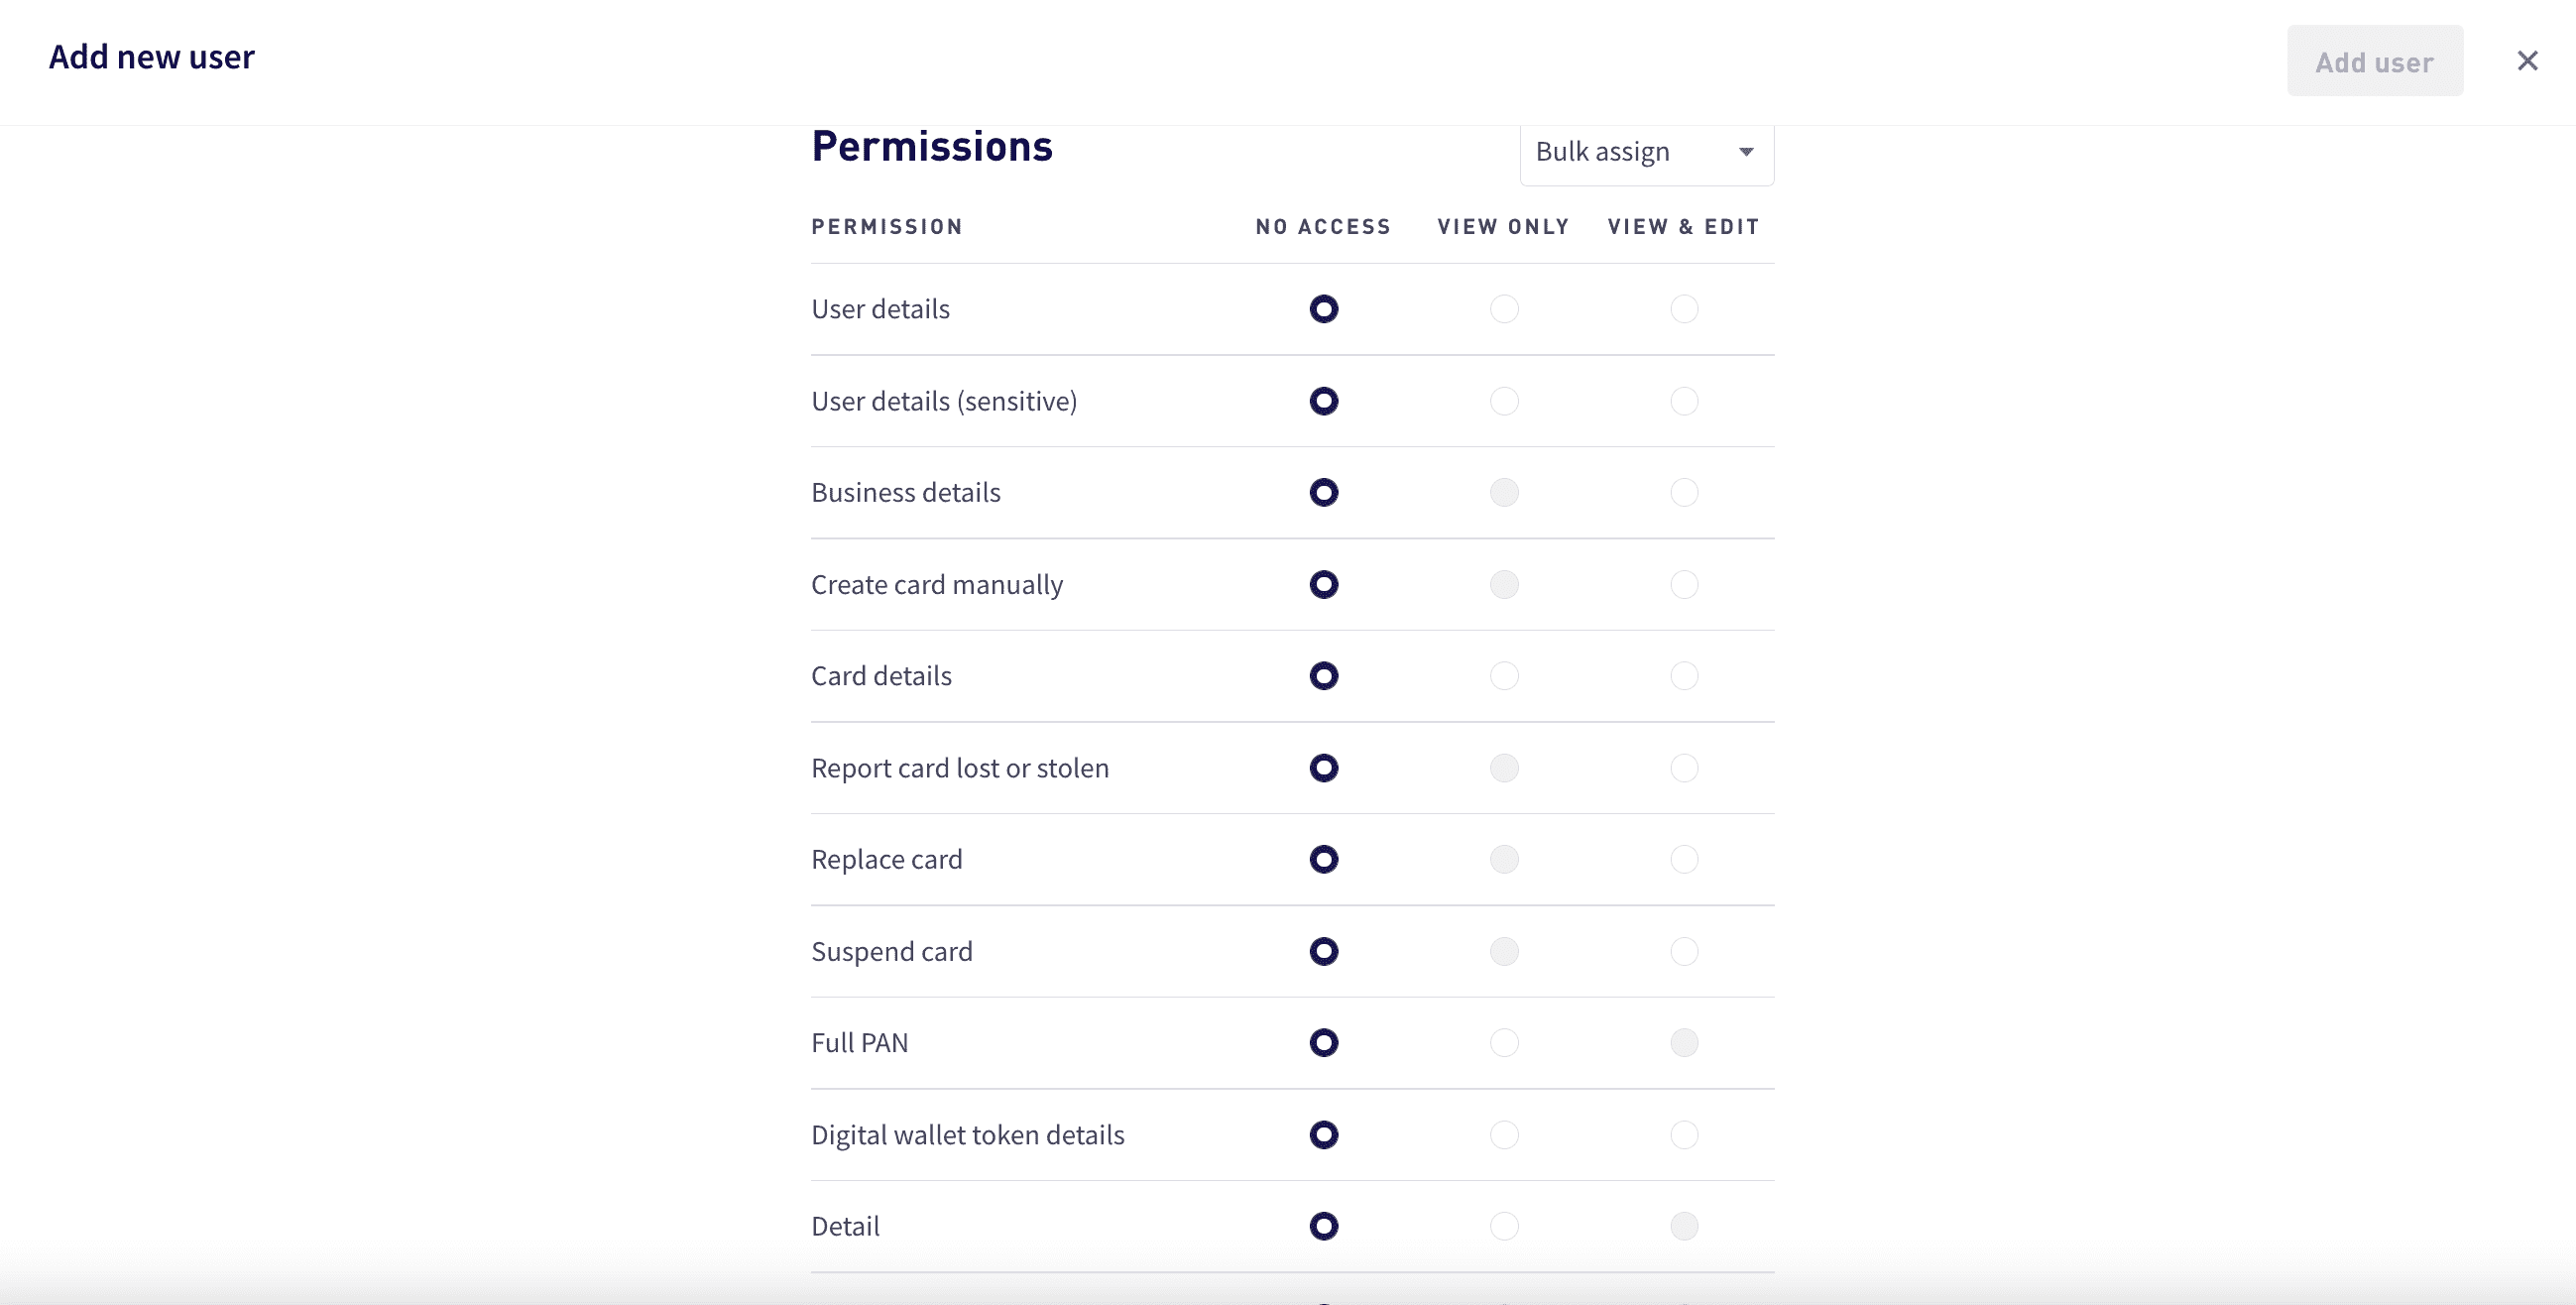Select View Only for Create card manually
Viewport: 2576px width, 1305px height.
(1504, 585)
